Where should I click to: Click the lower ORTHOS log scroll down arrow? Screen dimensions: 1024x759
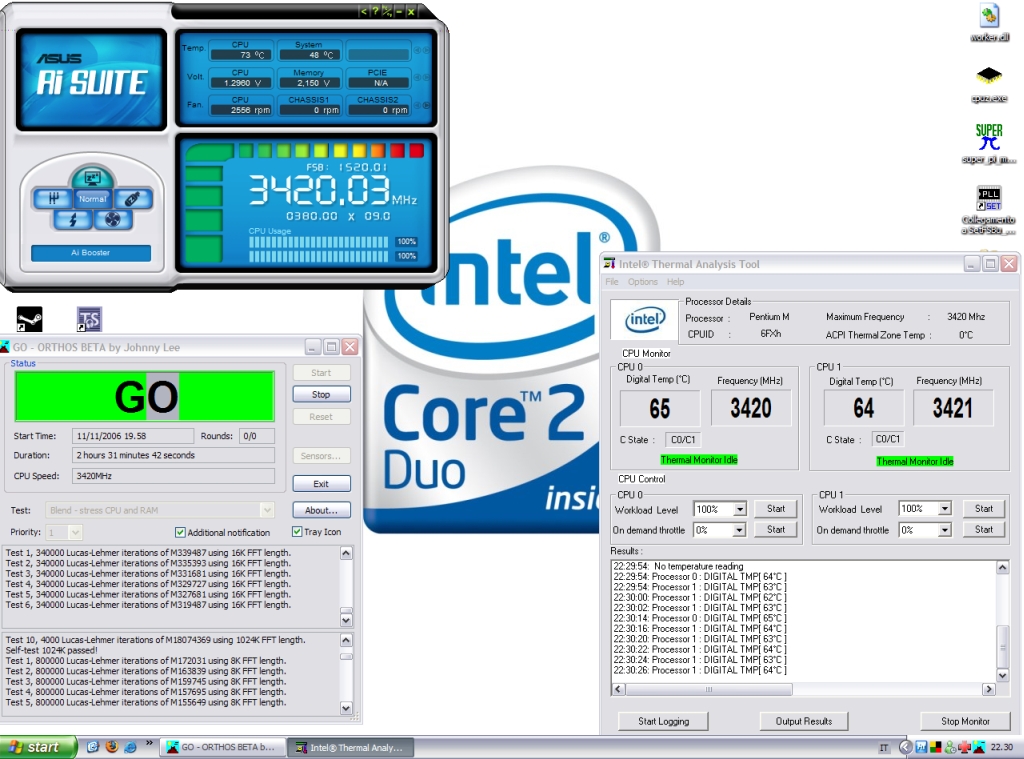[x=346, y=707]
